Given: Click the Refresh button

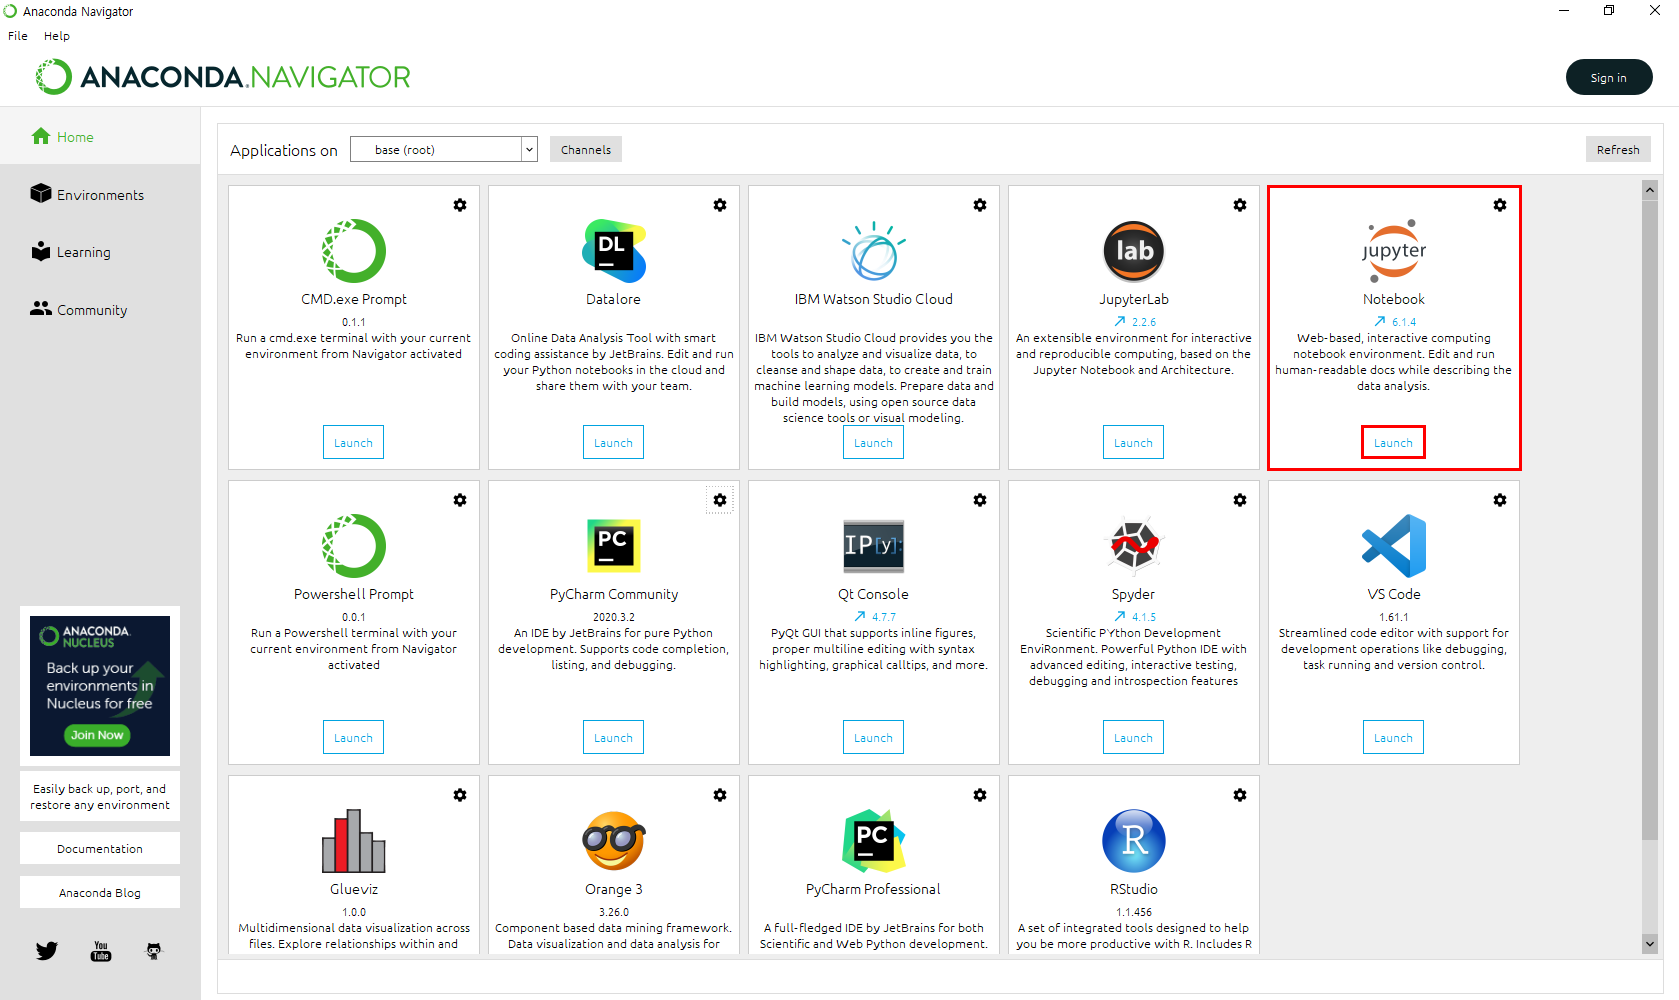Looking at the screenshot, I should (x=1618, y=150).
